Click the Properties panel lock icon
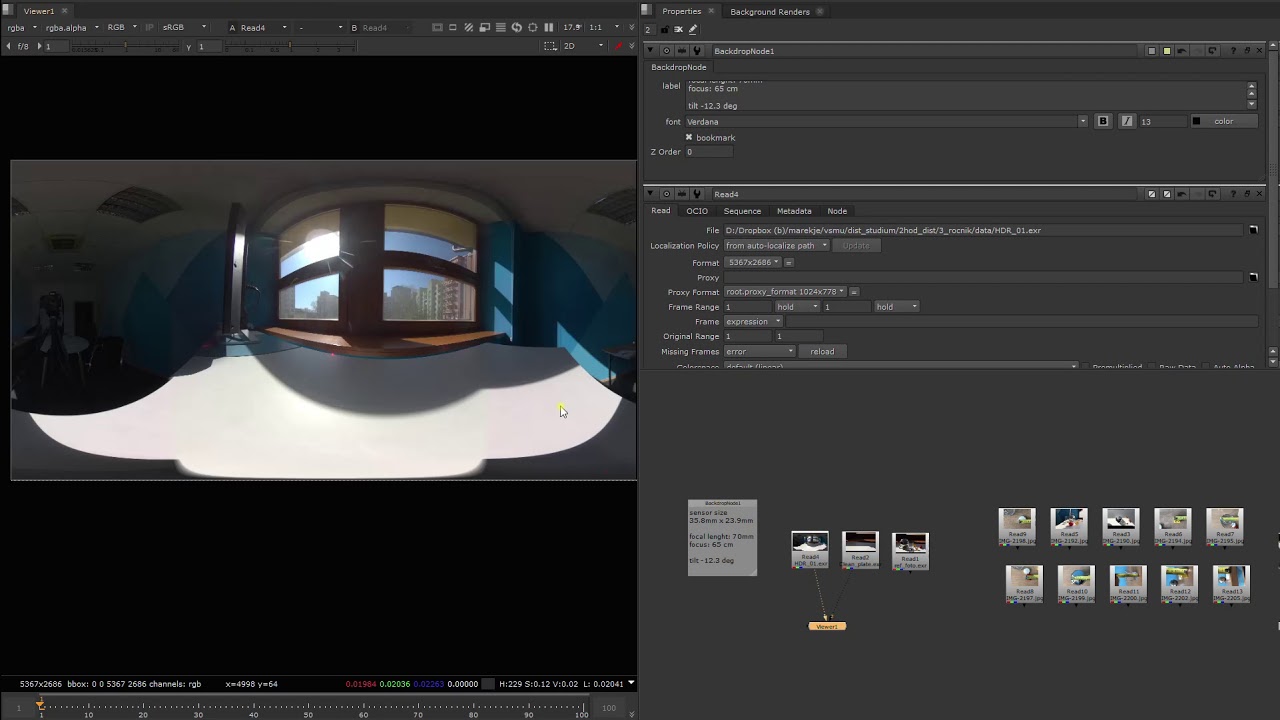 [664, 30]
